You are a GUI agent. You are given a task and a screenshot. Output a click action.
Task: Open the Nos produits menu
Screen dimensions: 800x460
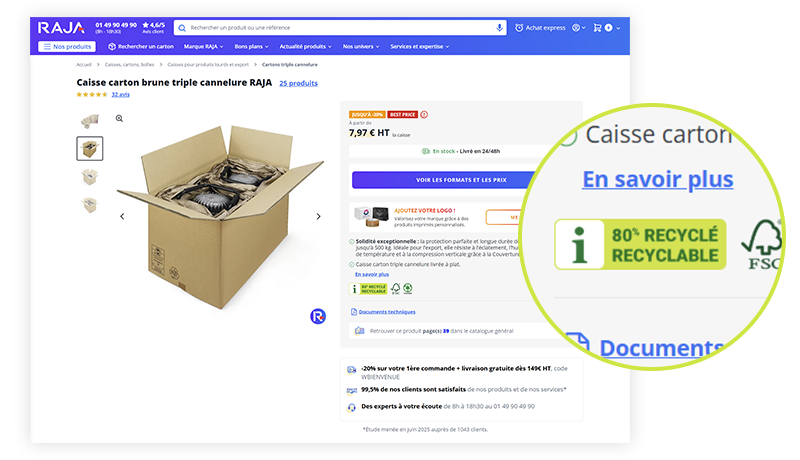[67, 46]
